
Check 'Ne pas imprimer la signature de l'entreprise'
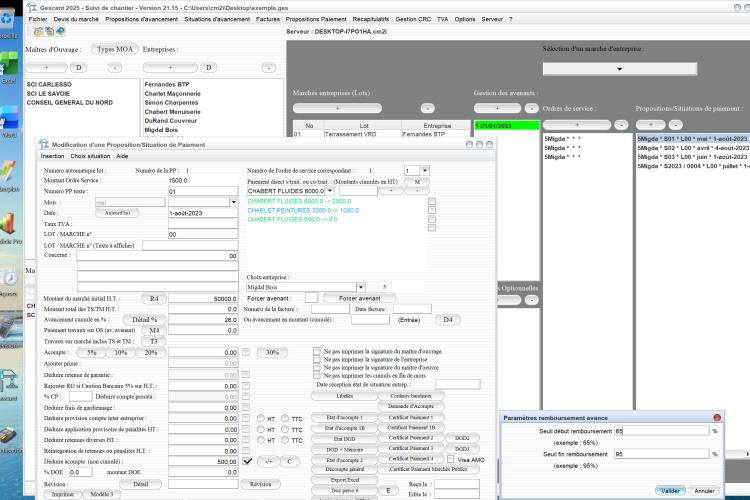(317, 359)
